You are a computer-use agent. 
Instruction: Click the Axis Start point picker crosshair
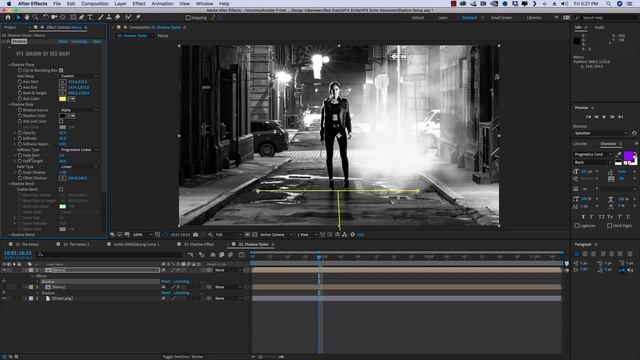62,82
